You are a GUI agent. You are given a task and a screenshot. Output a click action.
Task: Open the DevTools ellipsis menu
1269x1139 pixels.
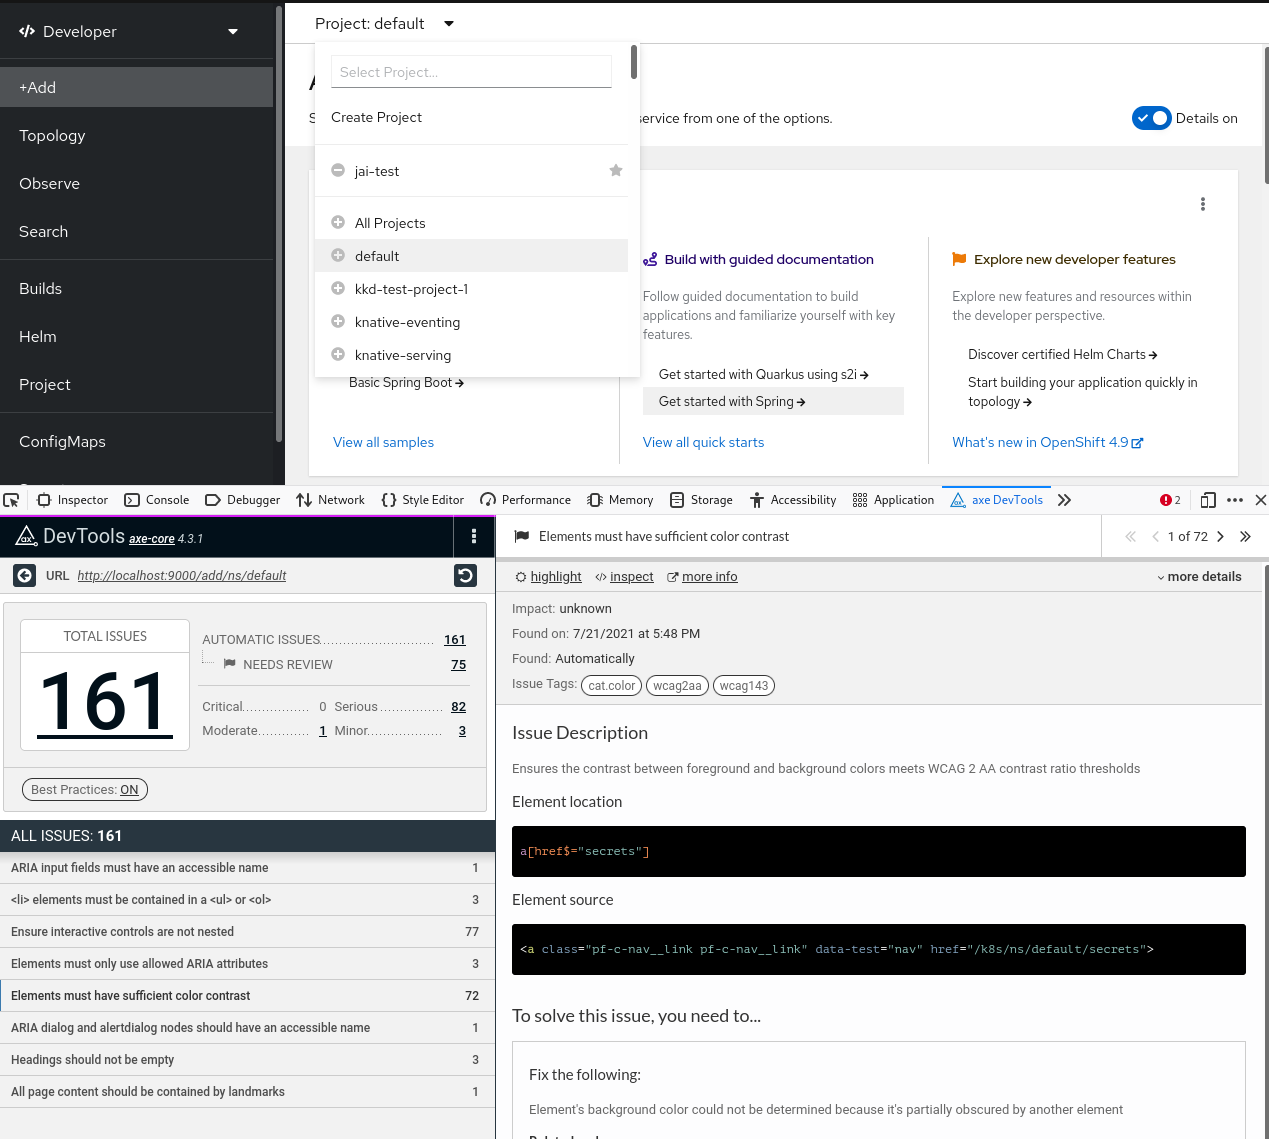[1235, 500]
